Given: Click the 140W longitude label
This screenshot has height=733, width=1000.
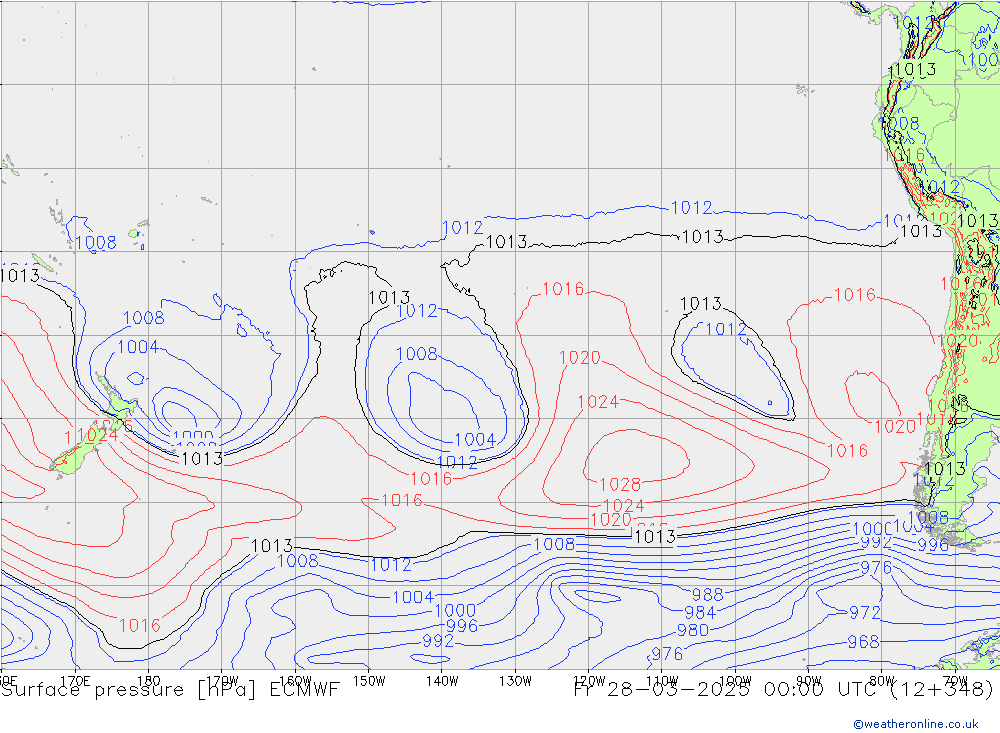Looking at the screenshot, I should (443, 681).
